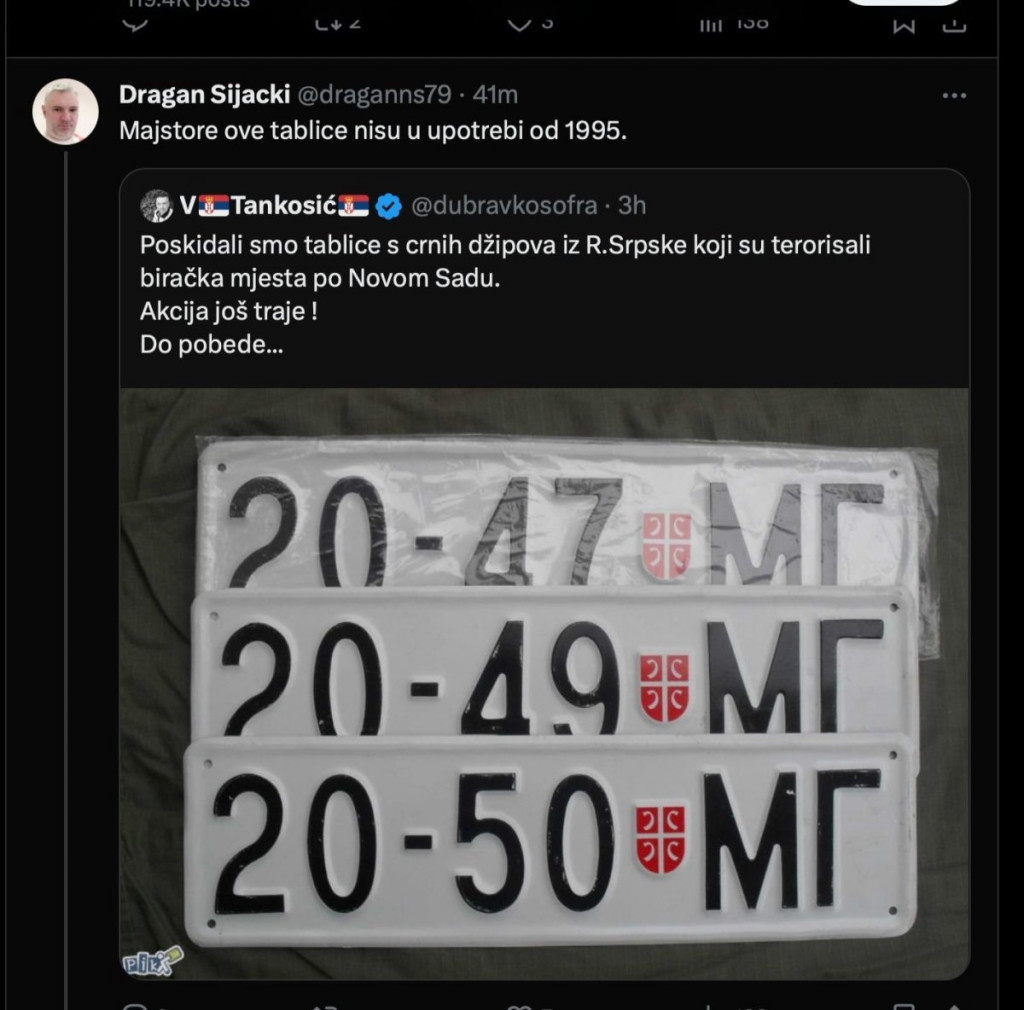Click the reply text 'Majstore ove tablice'
The image size is (1024, 1010).
[372, 131]
